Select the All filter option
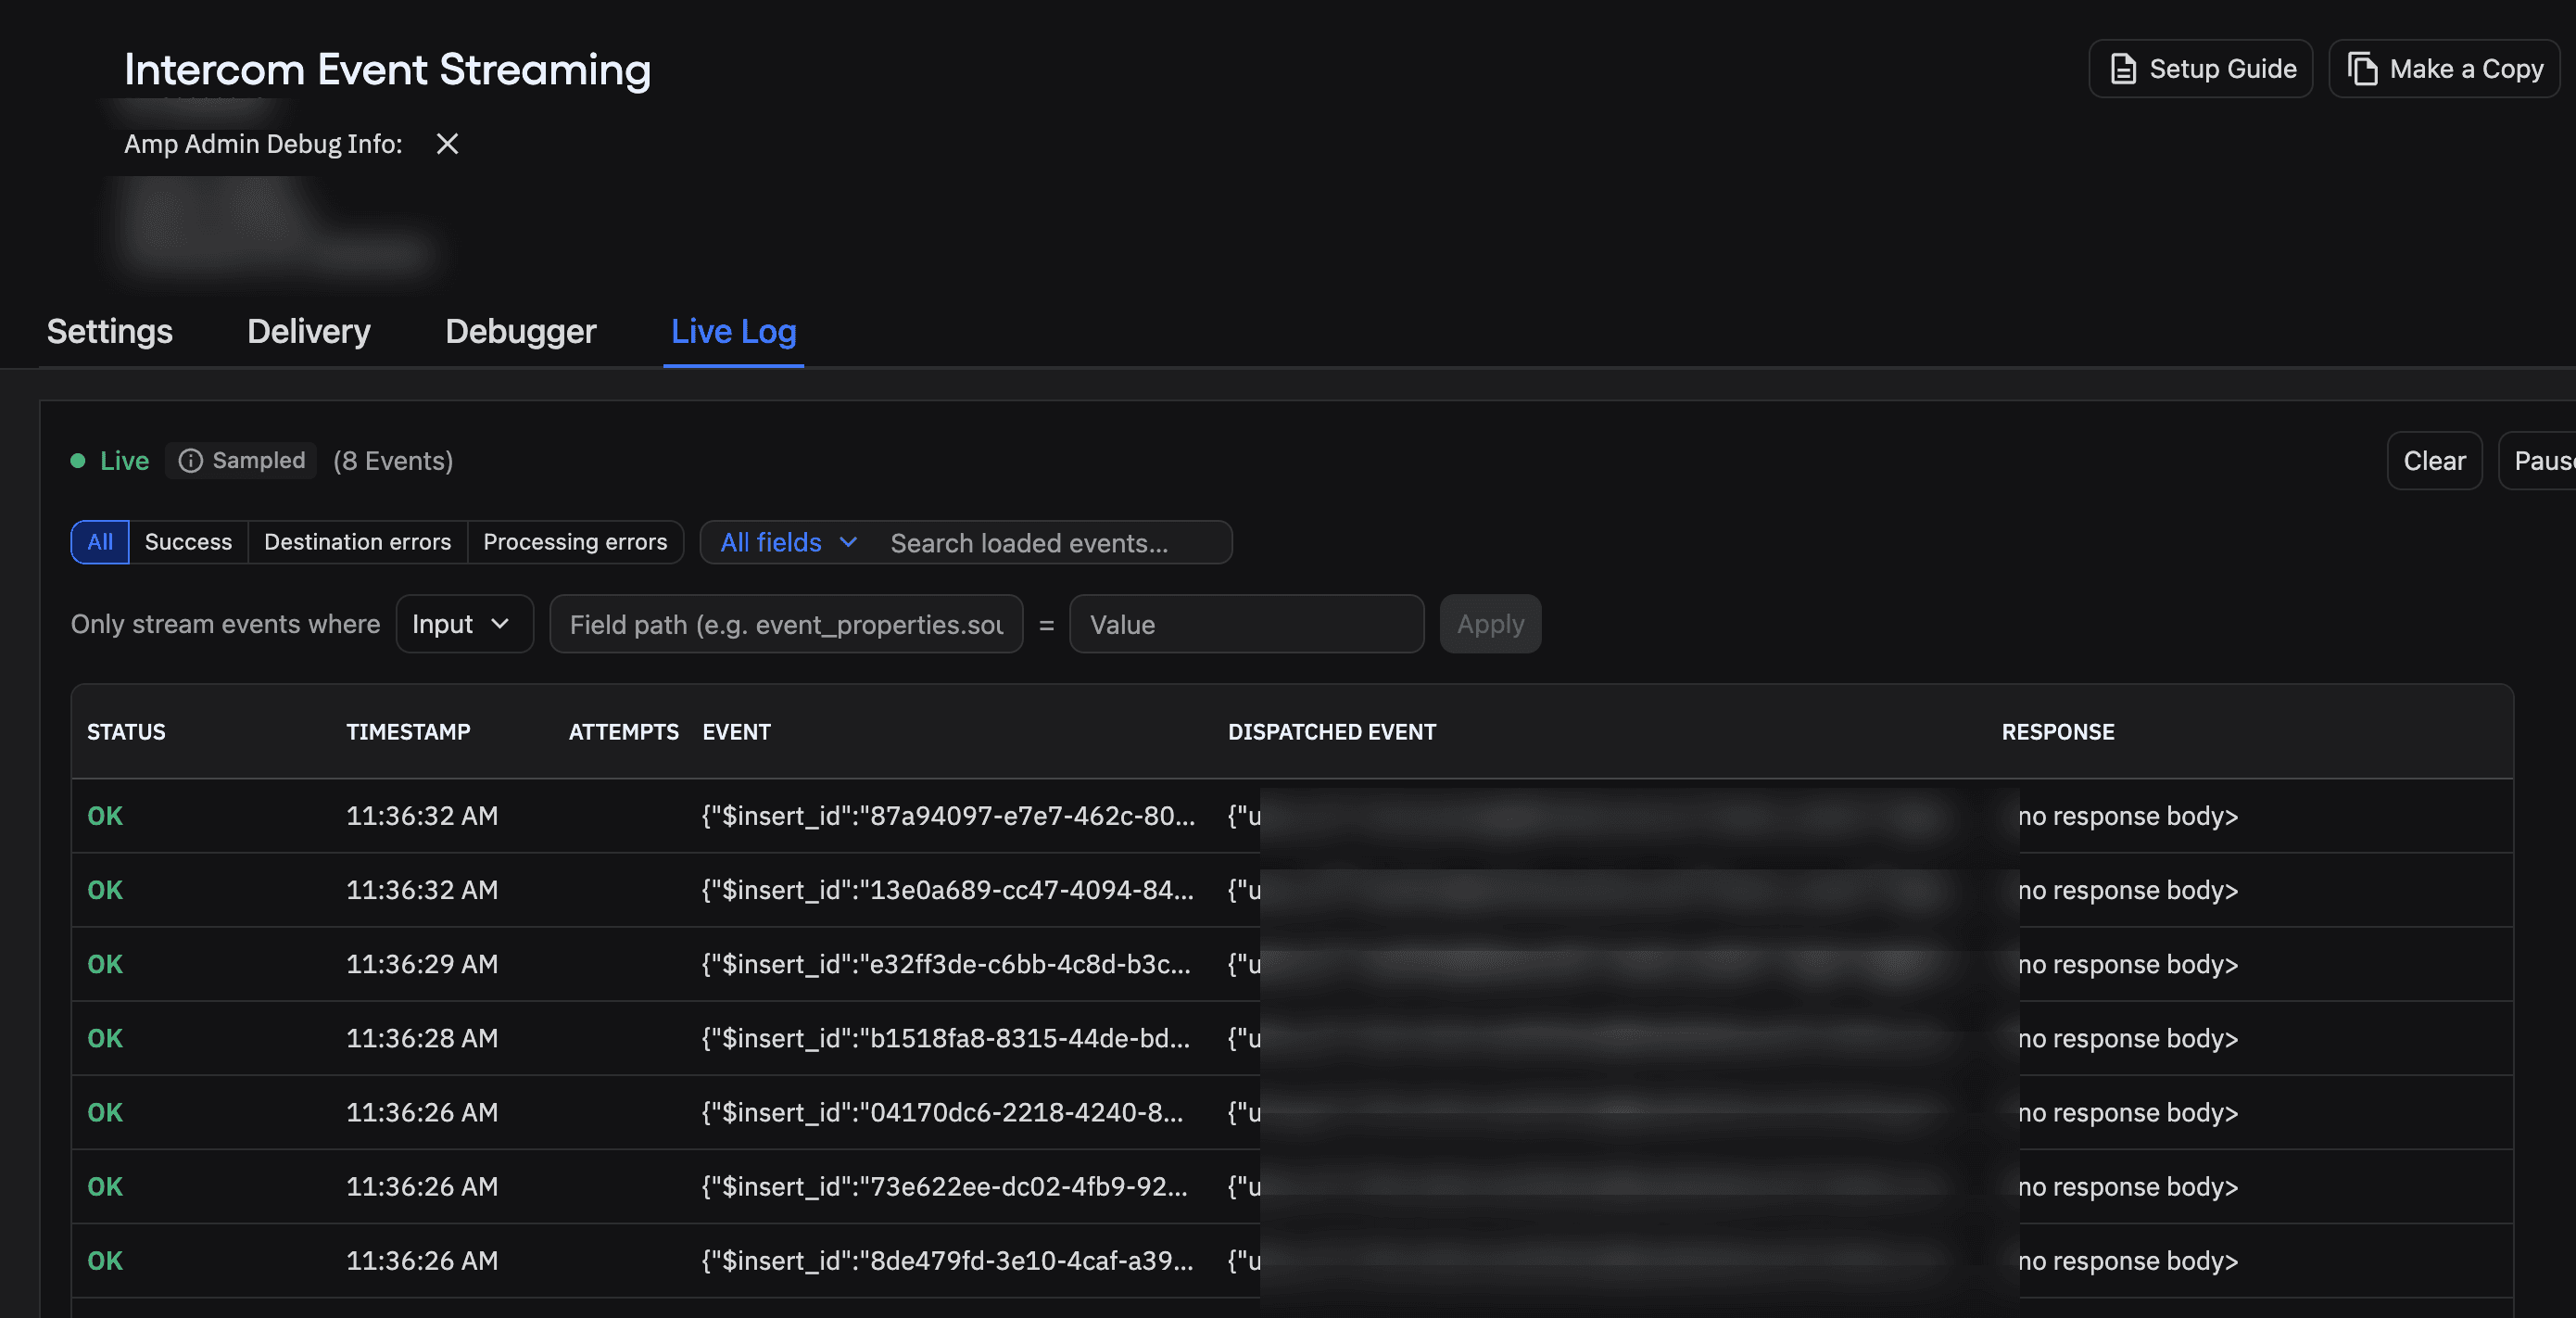Screen dimensions: 2576x1318 [x=100, y=542]
